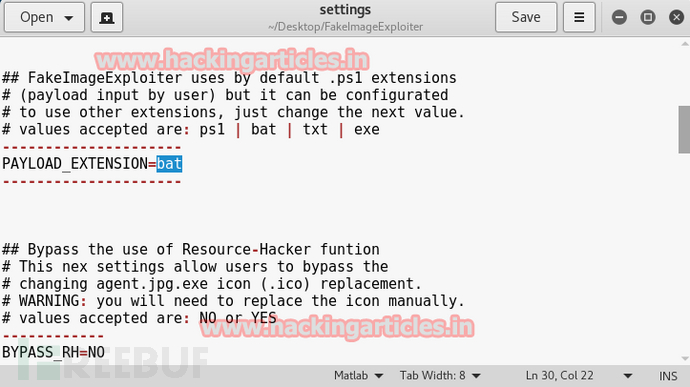Expand the Matlab syntax language selector

pyautogui.click(x=358, y=376)
